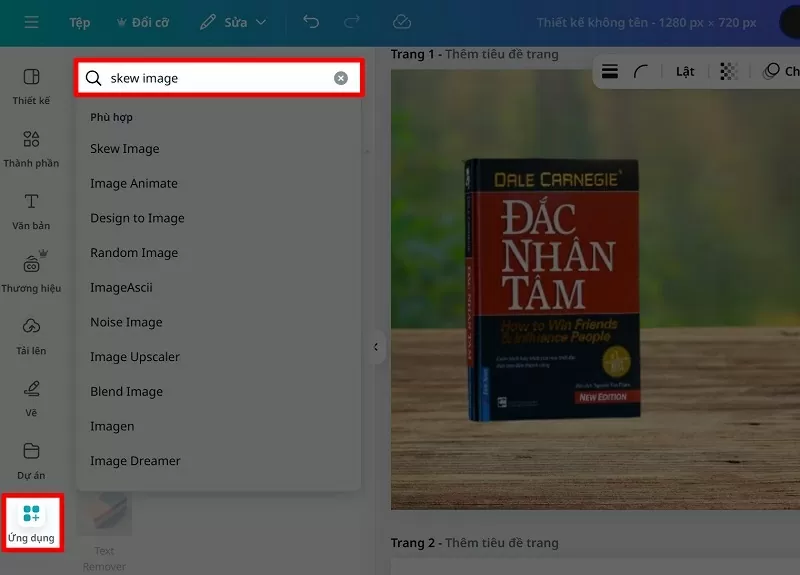800x575 pixels.
Task: Choose the Image Upscaler suggestion
Action: 135,357
